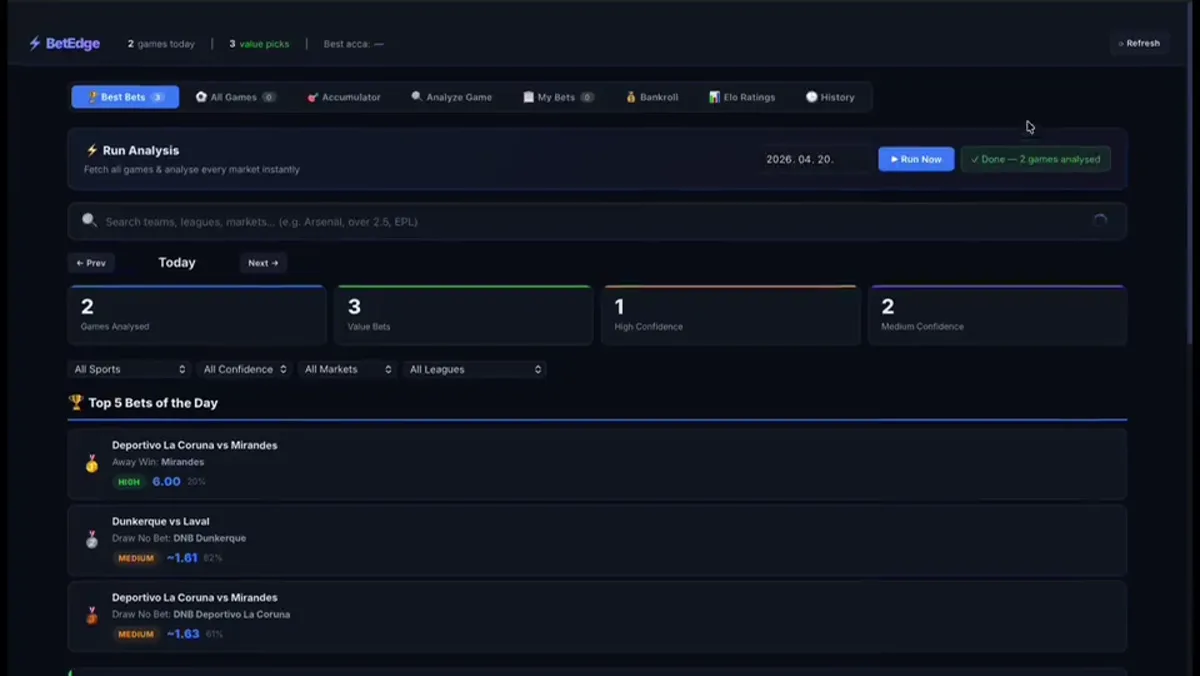Image resolution: width=1200 pixels, height=676 pixels.
Task: Click the "Dunkerque vs Laval" match title
Action: click(x=161, y=521)
